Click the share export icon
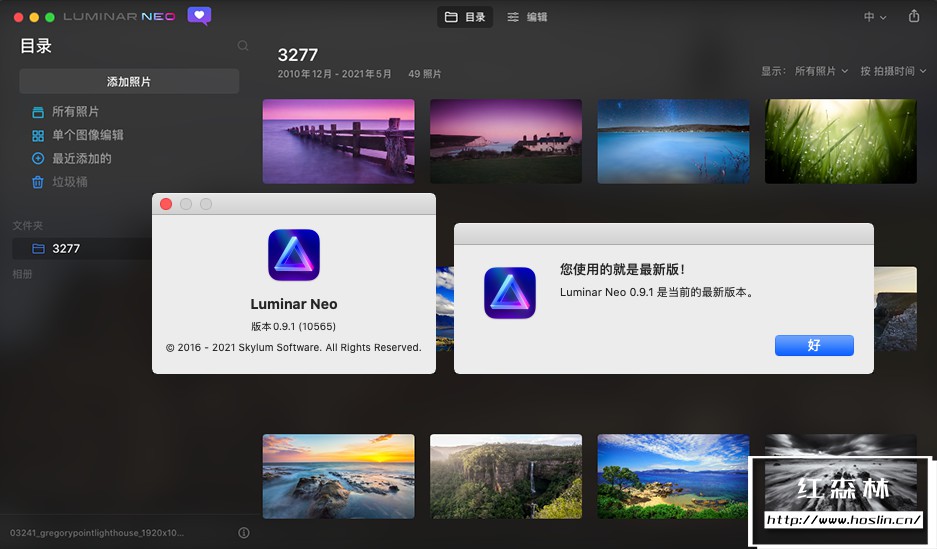The width and height of the screenshot is (937, 549). [914, 16]
